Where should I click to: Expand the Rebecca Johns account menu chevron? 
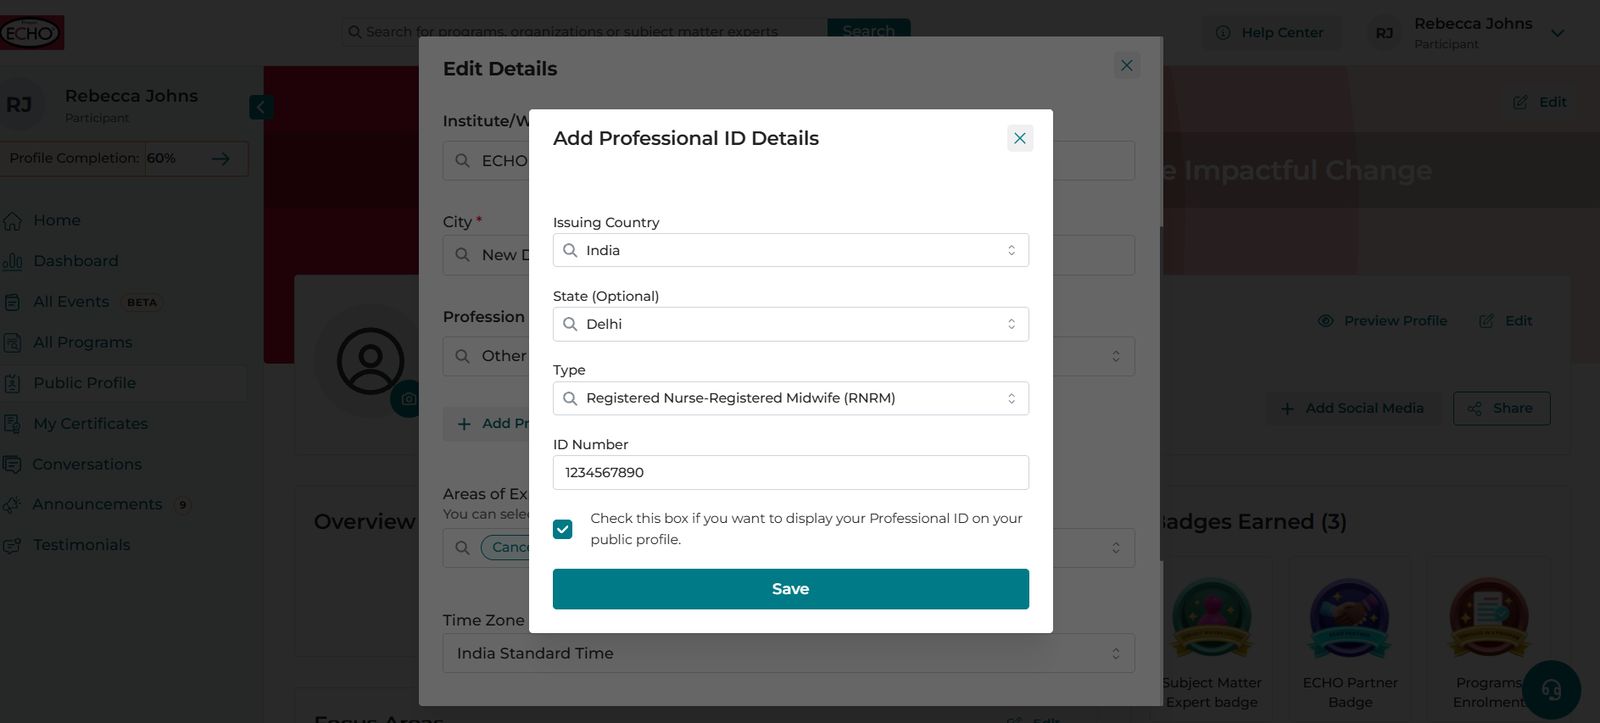click(1557, 33)
